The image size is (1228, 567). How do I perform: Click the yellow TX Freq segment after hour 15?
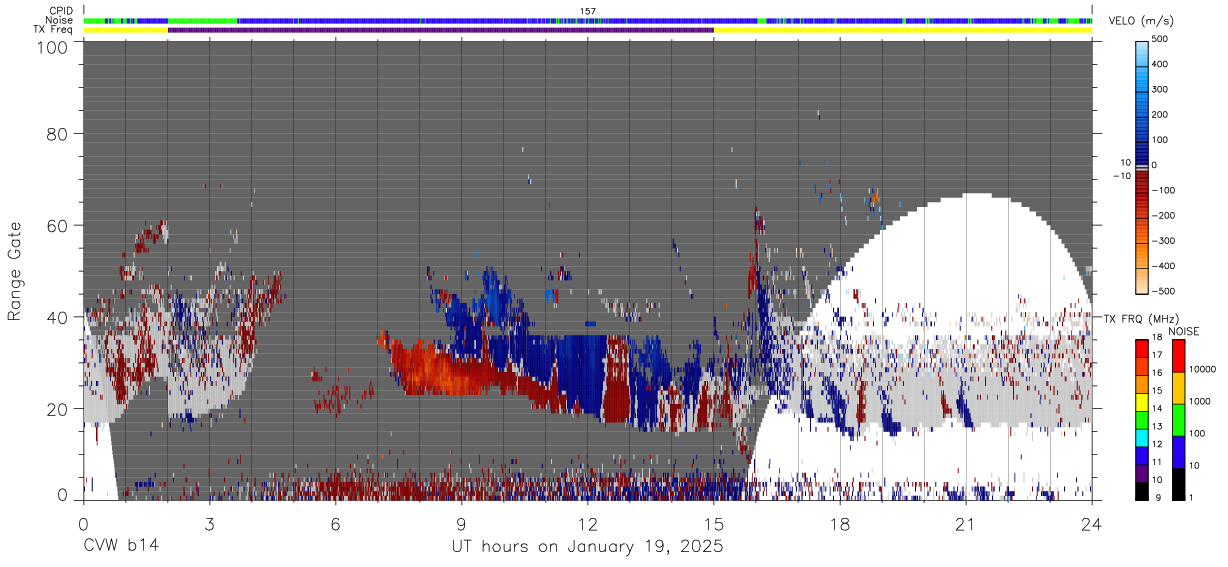pyautogui.click(x=902, y=30)
